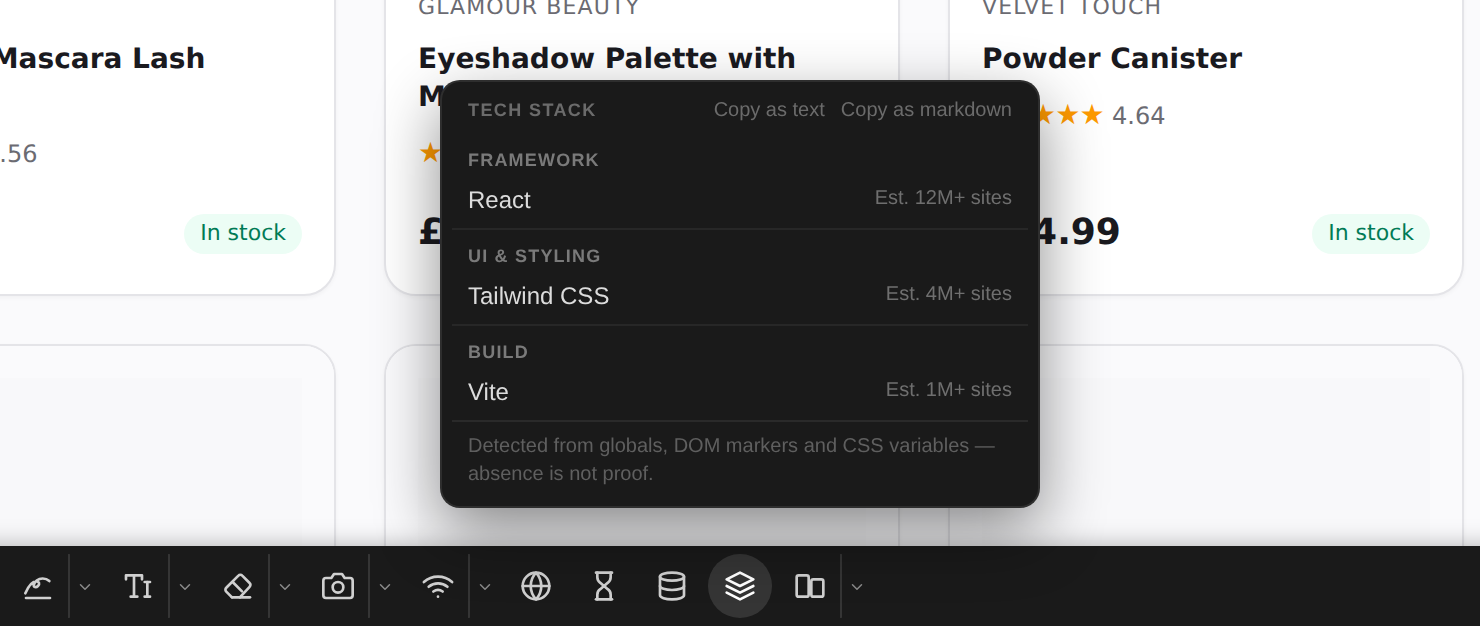
Task: Expand the text tool dropdown arrow
Action: (185, 586)
